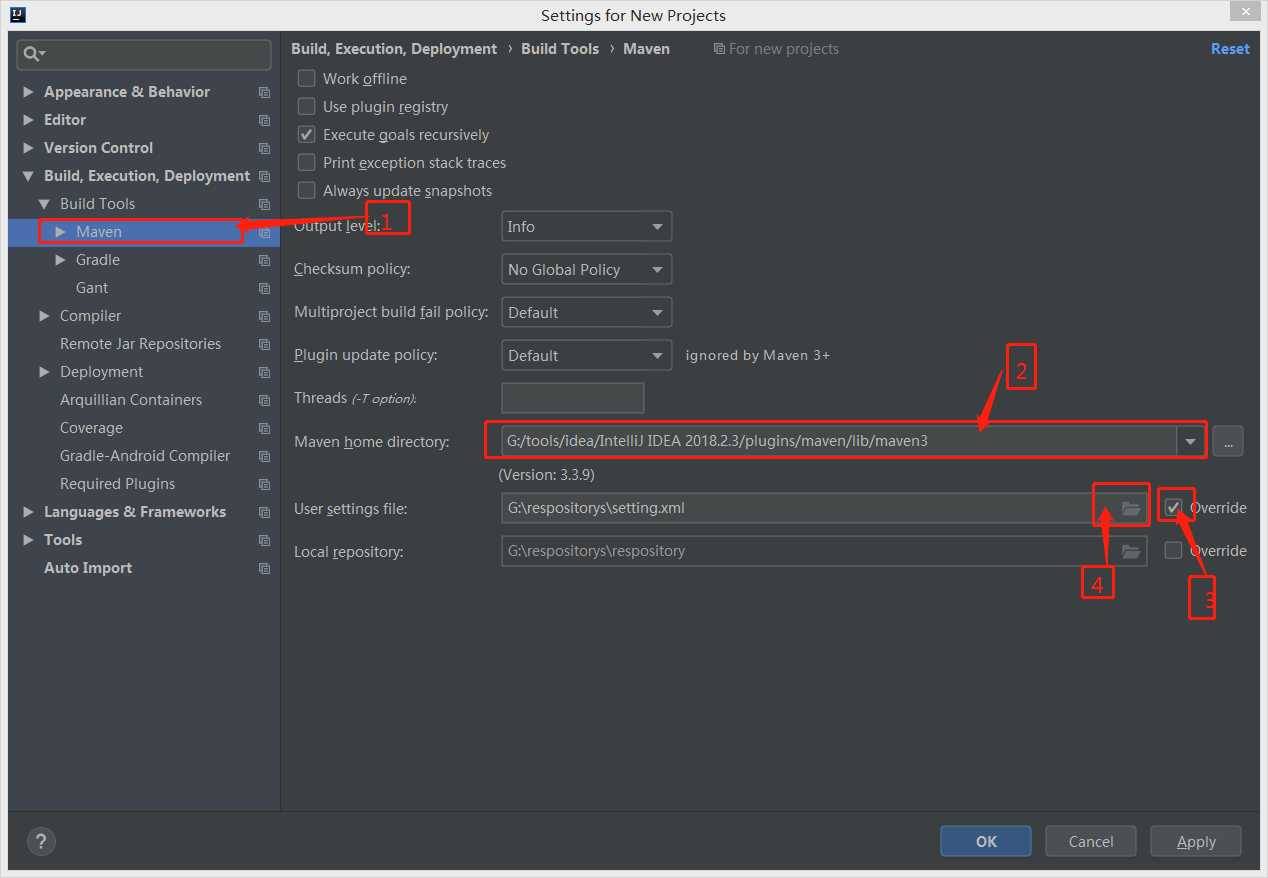Enable Work offline checkbox
The image size is (1268, 878).
pos(307,78)
